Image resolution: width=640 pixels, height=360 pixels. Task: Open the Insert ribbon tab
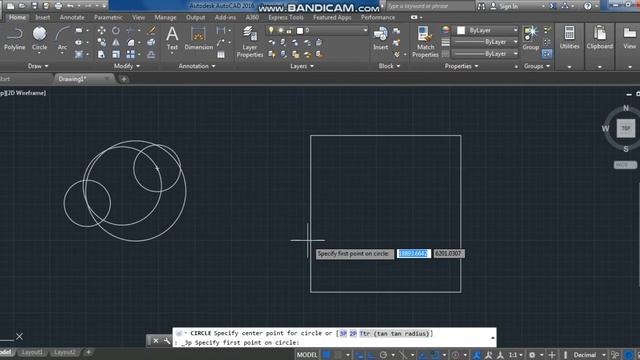[x=42, y=17]
